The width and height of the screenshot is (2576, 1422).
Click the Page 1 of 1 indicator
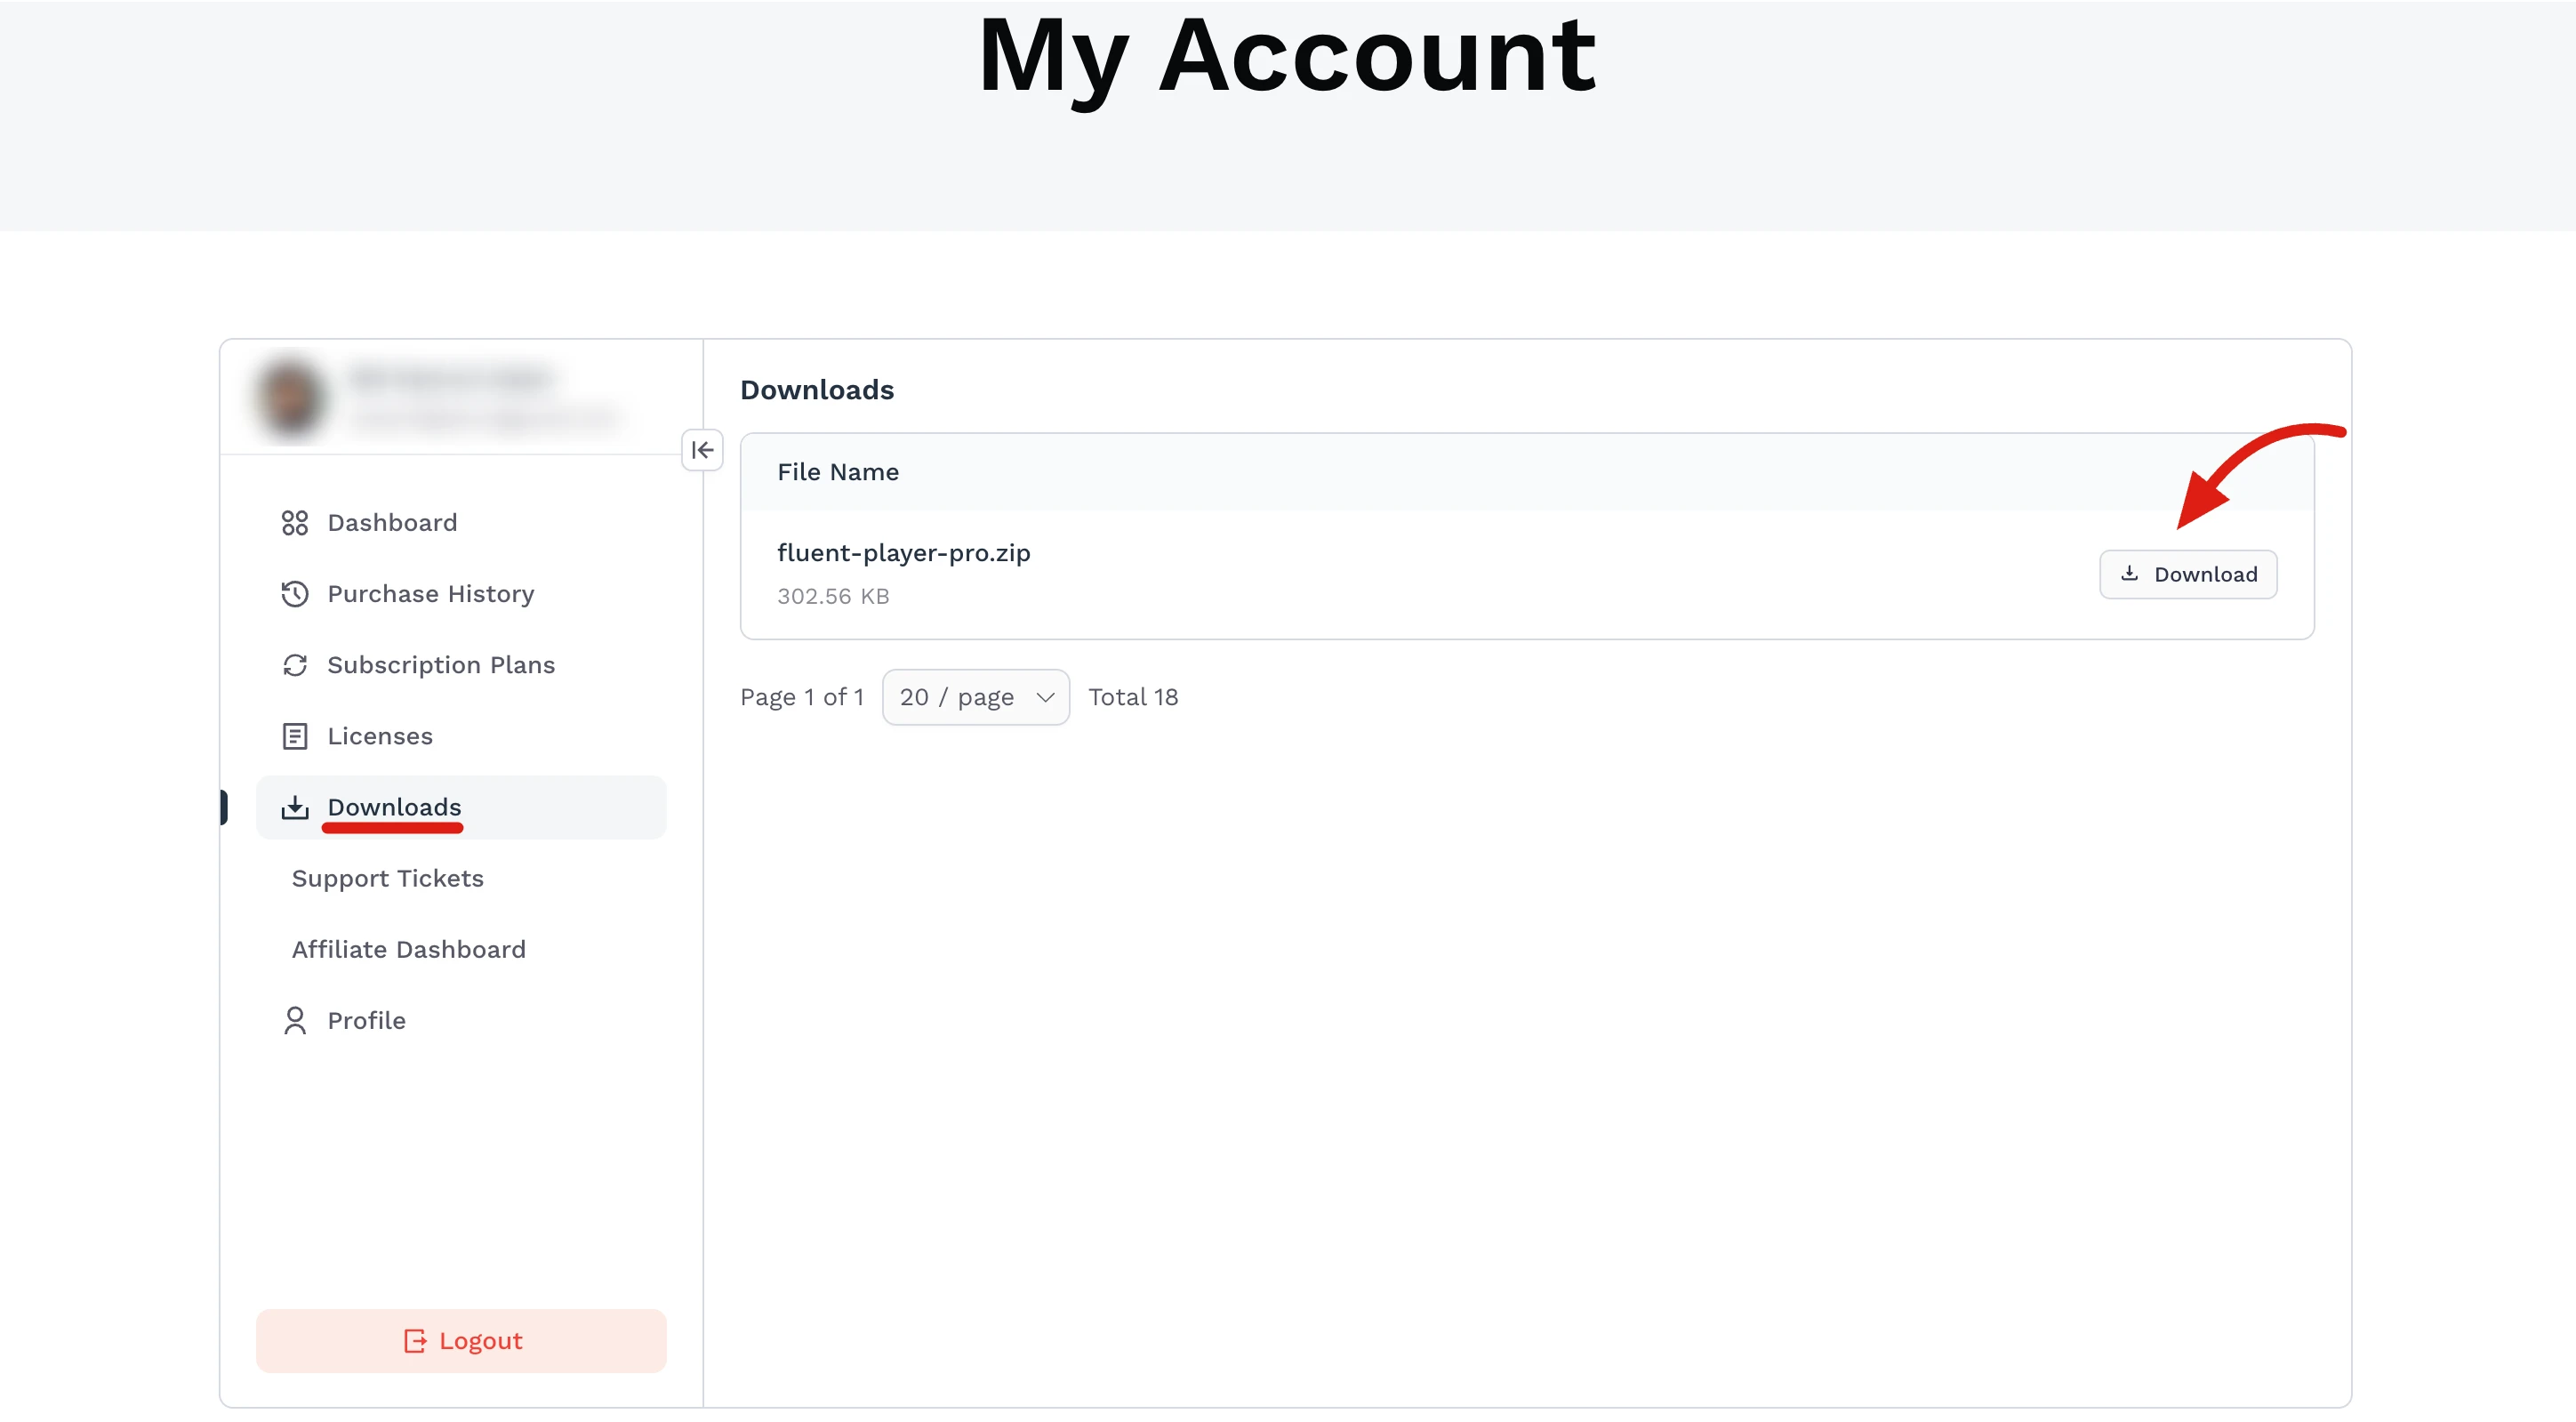(801, 697)
